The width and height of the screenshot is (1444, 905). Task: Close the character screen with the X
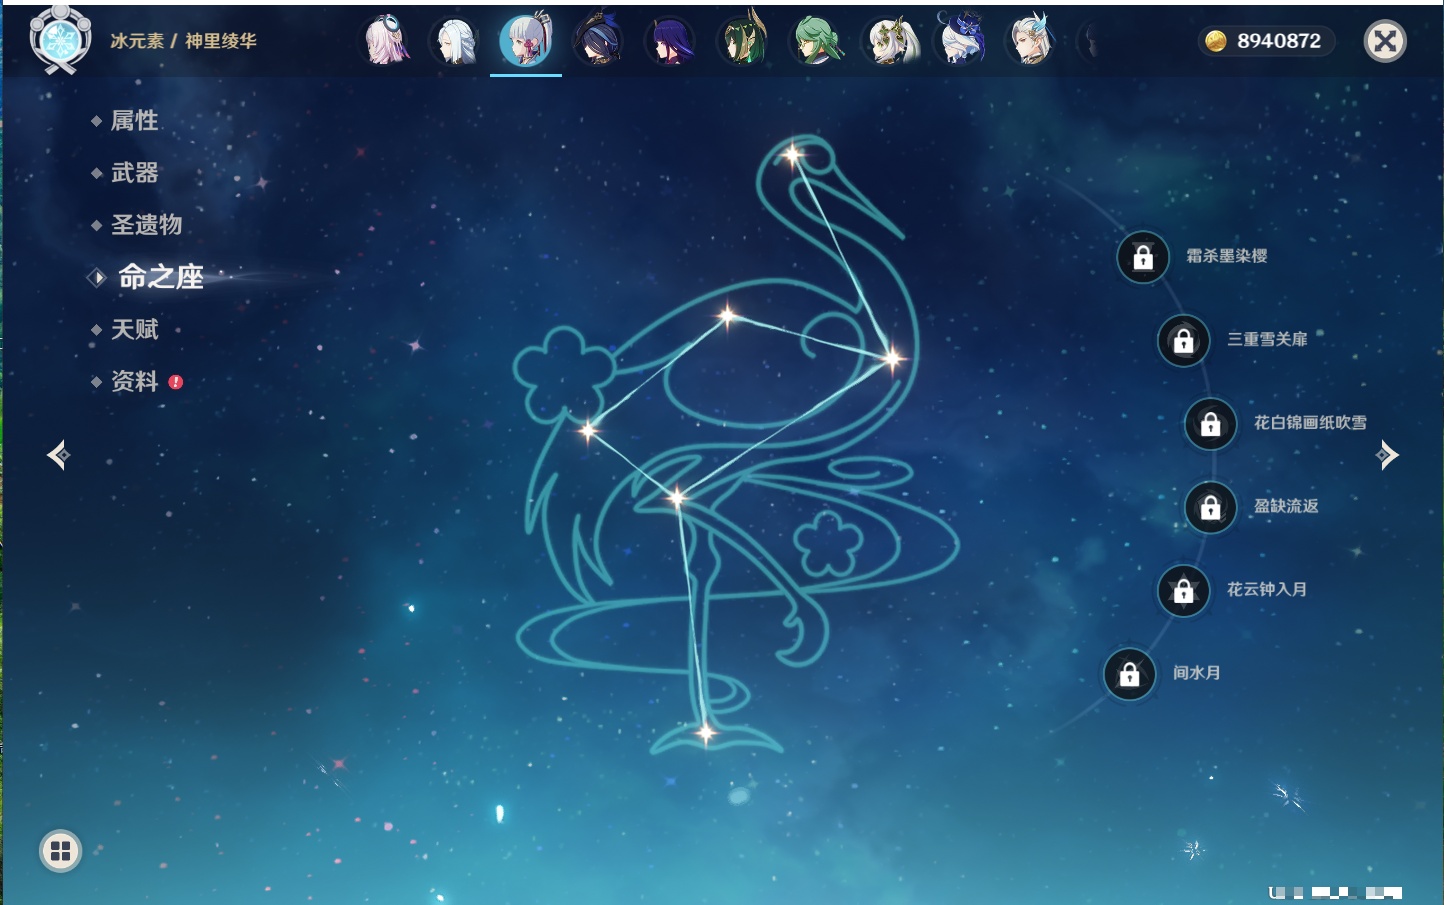[1385, 41]
